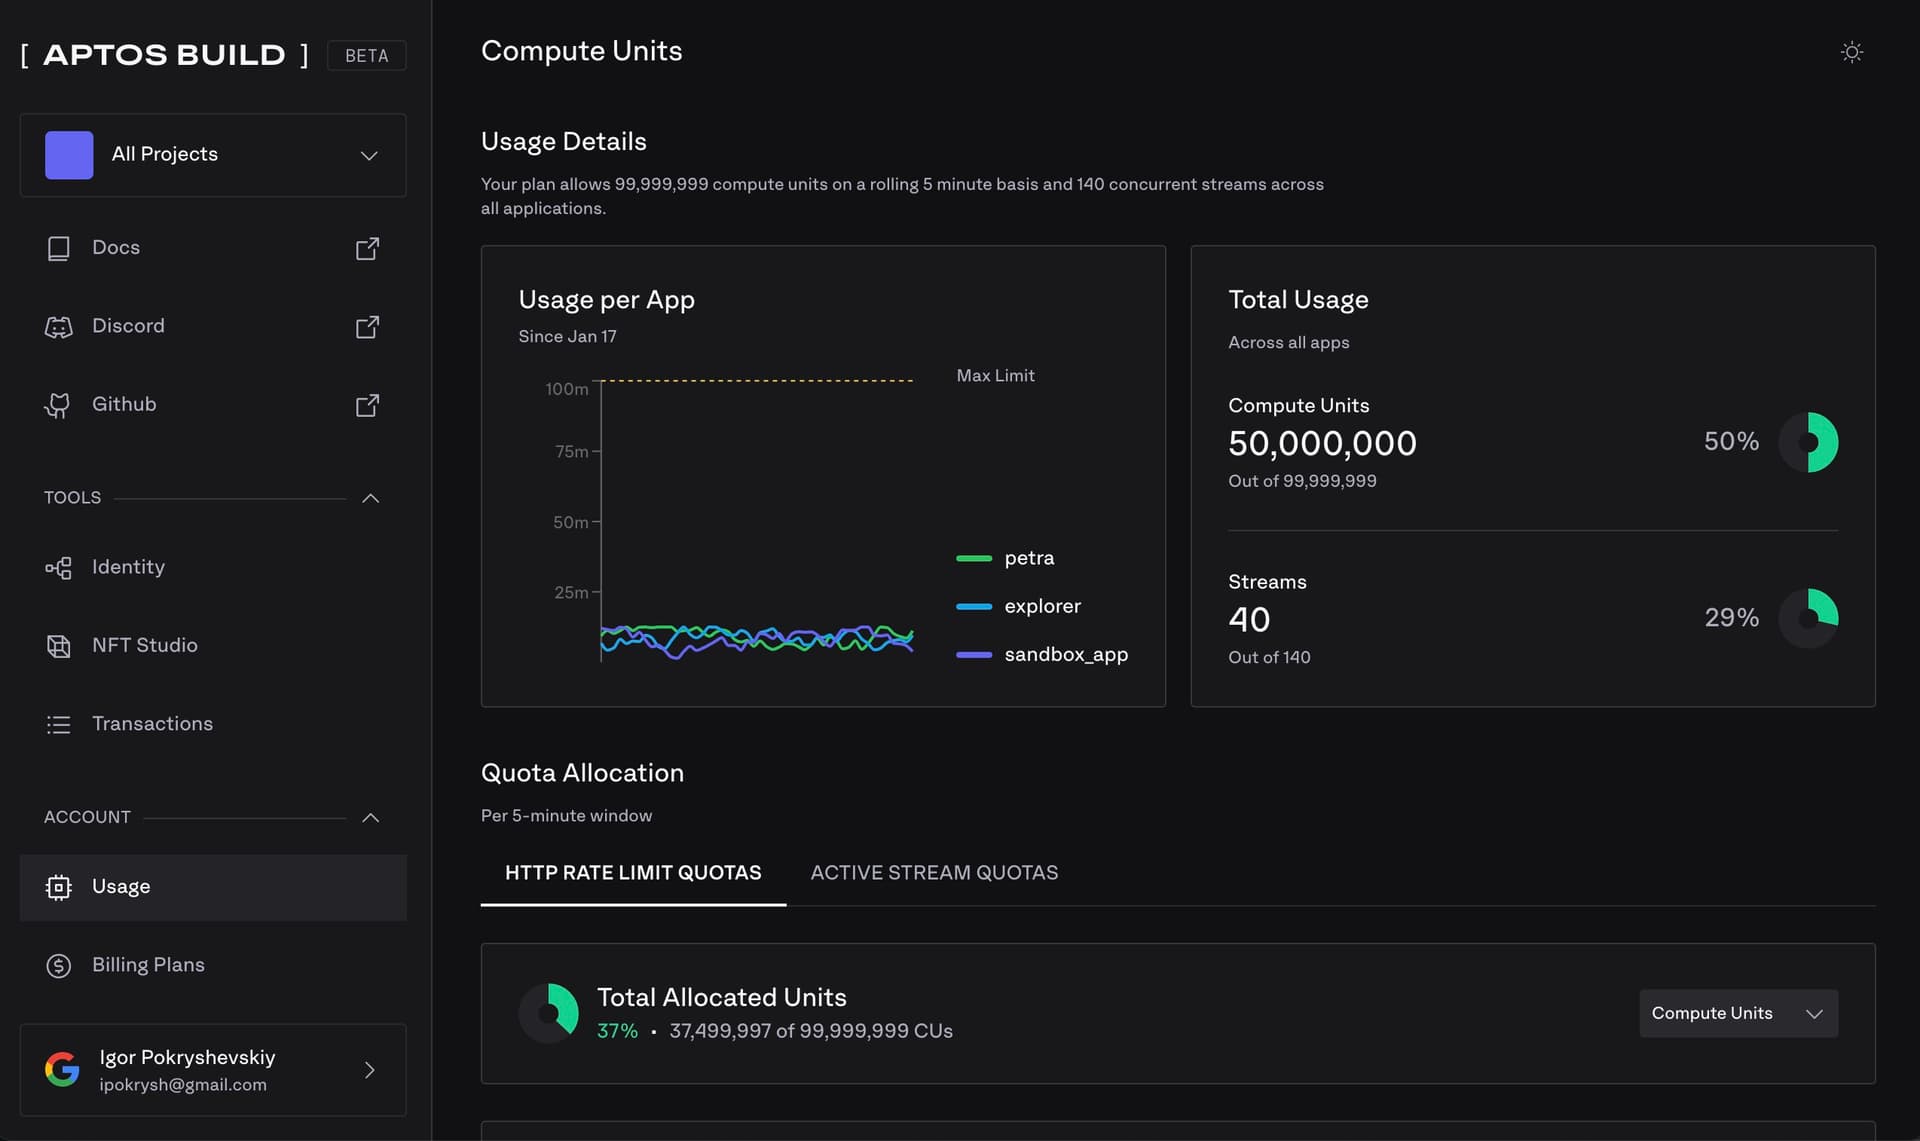Open the NFT Studio cube icon
This screenshot has height=1141, width=1920.
(59, 646)
